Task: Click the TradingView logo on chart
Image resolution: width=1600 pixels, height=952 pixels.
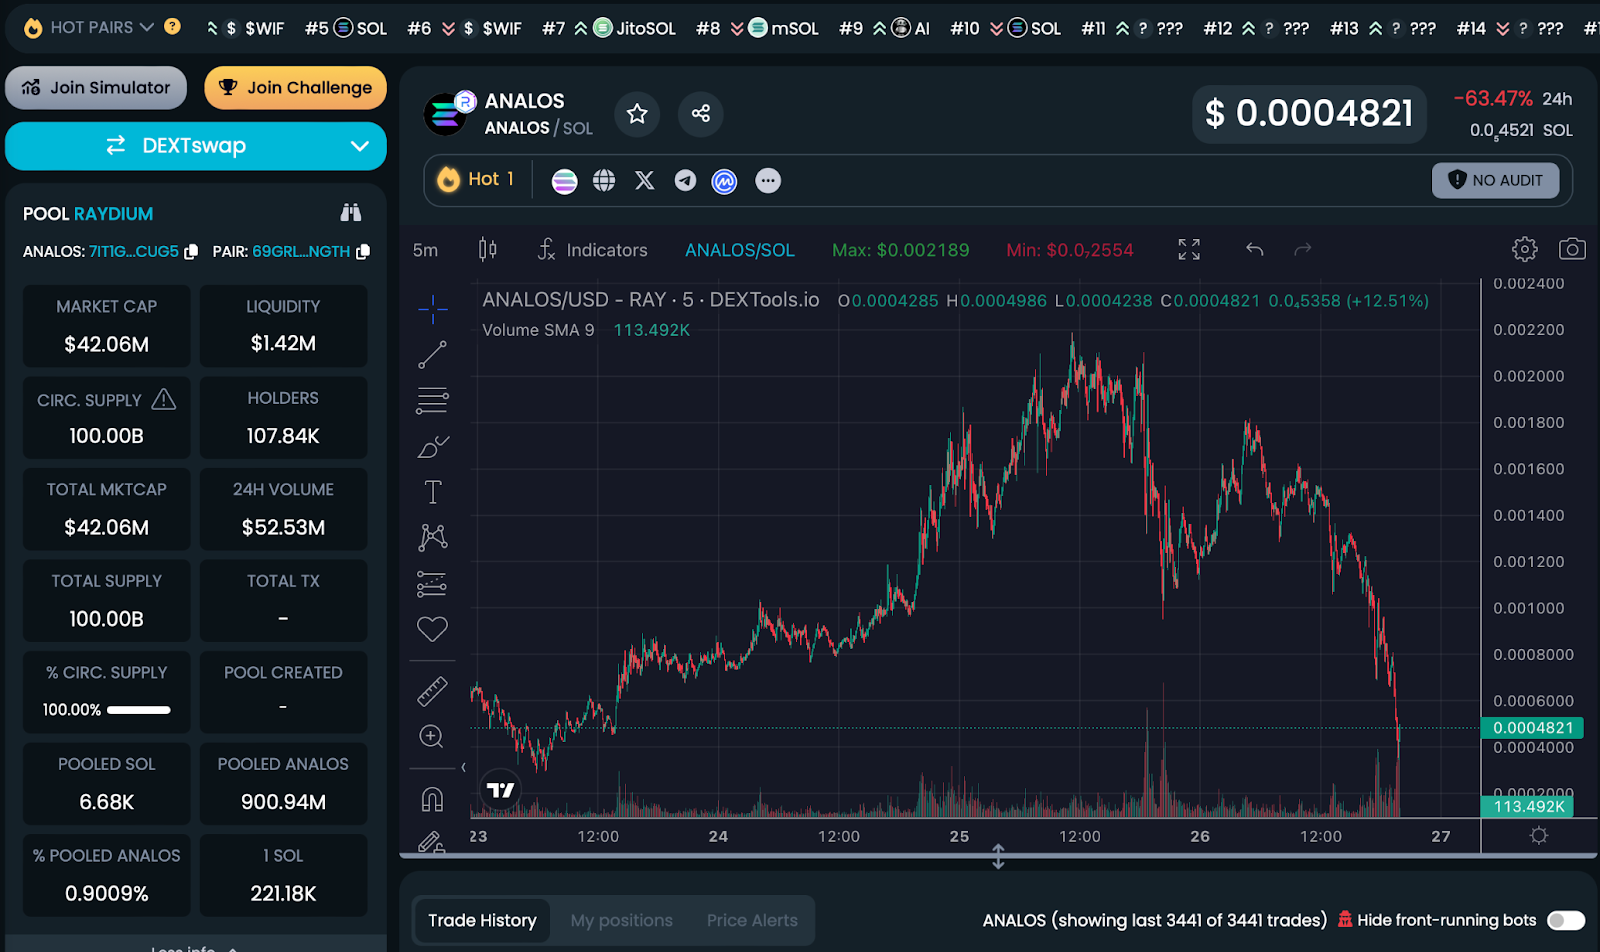Action: click(501, 790)
